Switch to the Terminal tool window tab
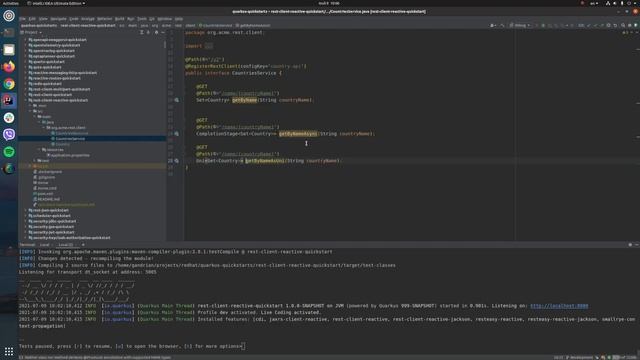The height and width of the screenshot is (360, 640). coord(27,245)
